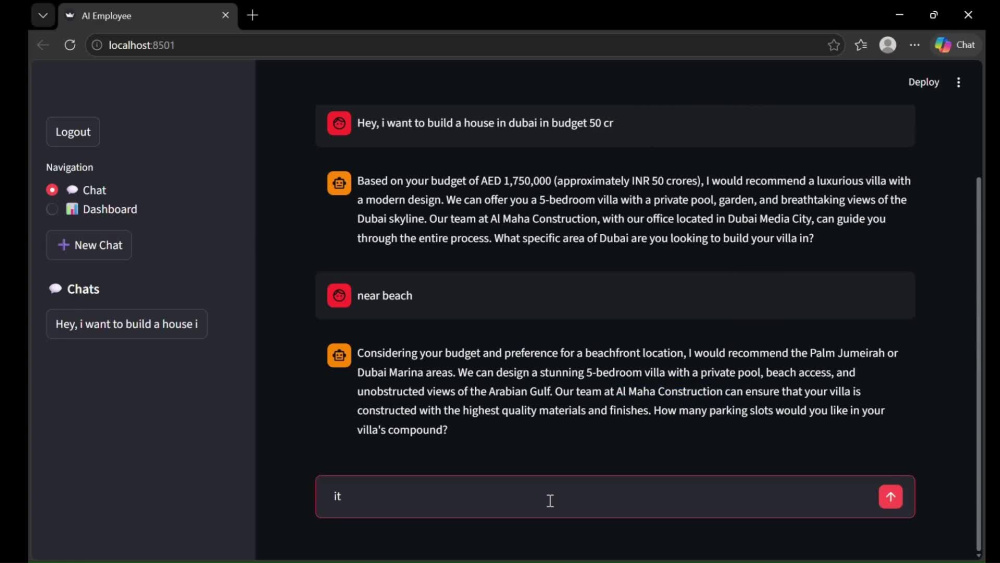Click the crown favicon on AI Employee tab
The image size is (1000, 563).
[70, 15]
